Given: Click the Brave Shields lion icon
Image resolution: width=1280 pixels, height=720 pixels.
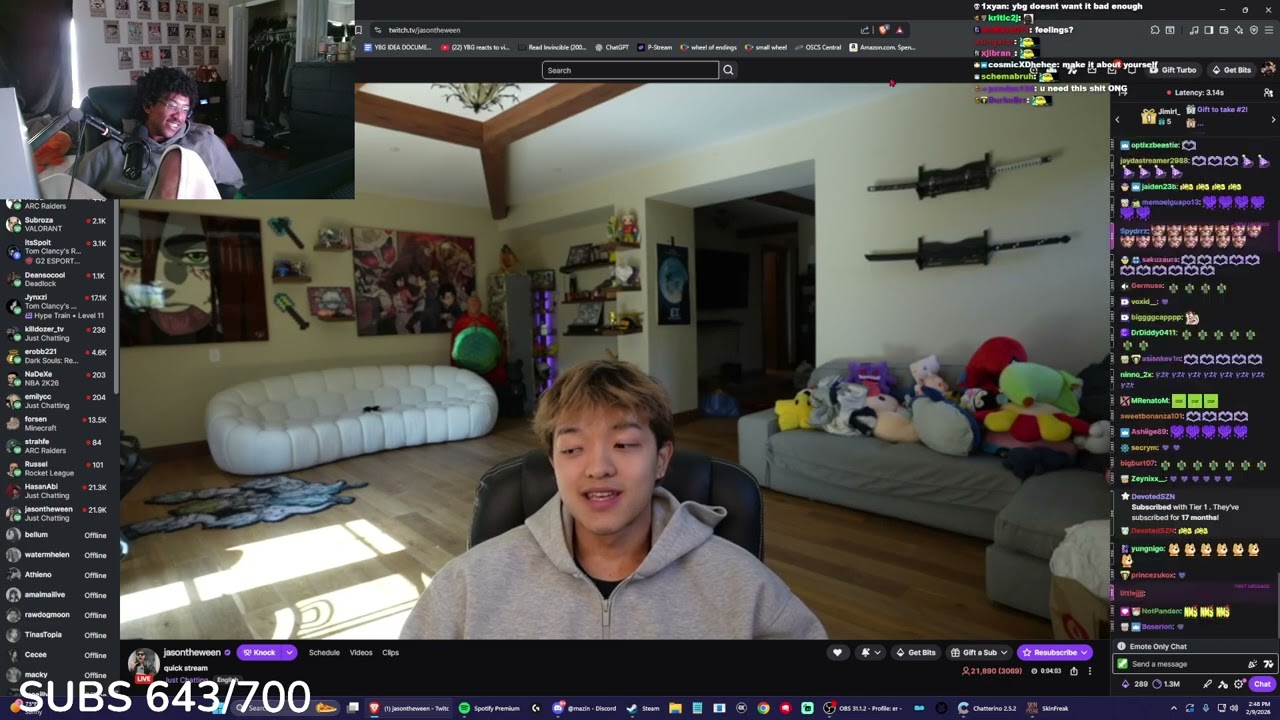Looking at the screenshot, I should pos(883,30).
